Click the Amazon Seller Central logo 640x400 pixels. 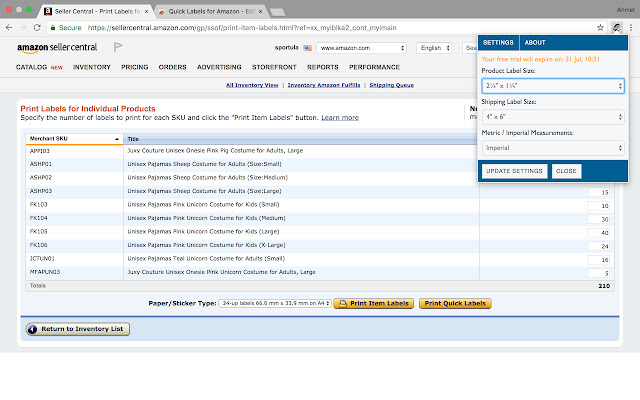click(57, 47)
